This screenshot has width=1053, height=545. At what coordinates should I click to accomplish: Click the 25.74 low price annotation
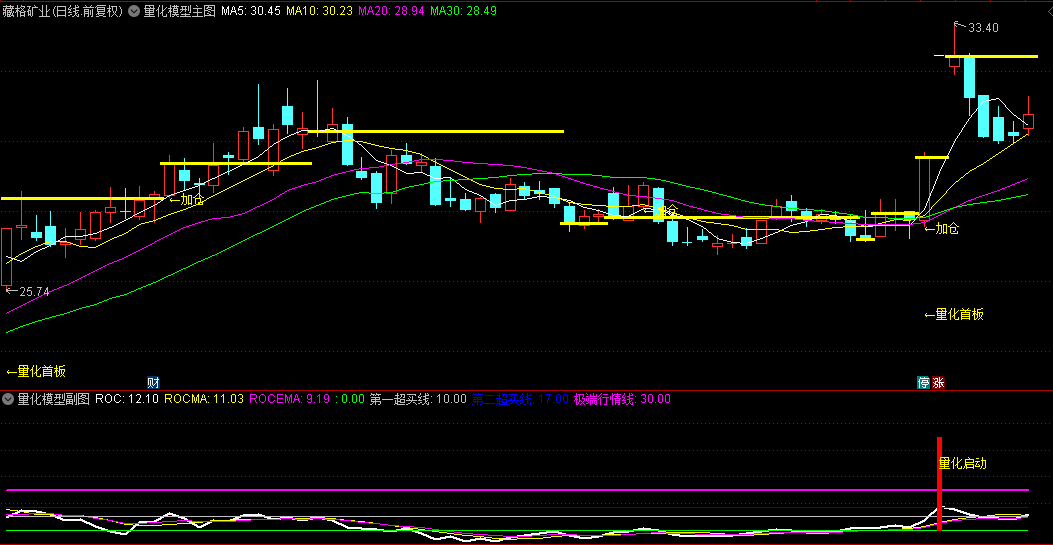28,292
